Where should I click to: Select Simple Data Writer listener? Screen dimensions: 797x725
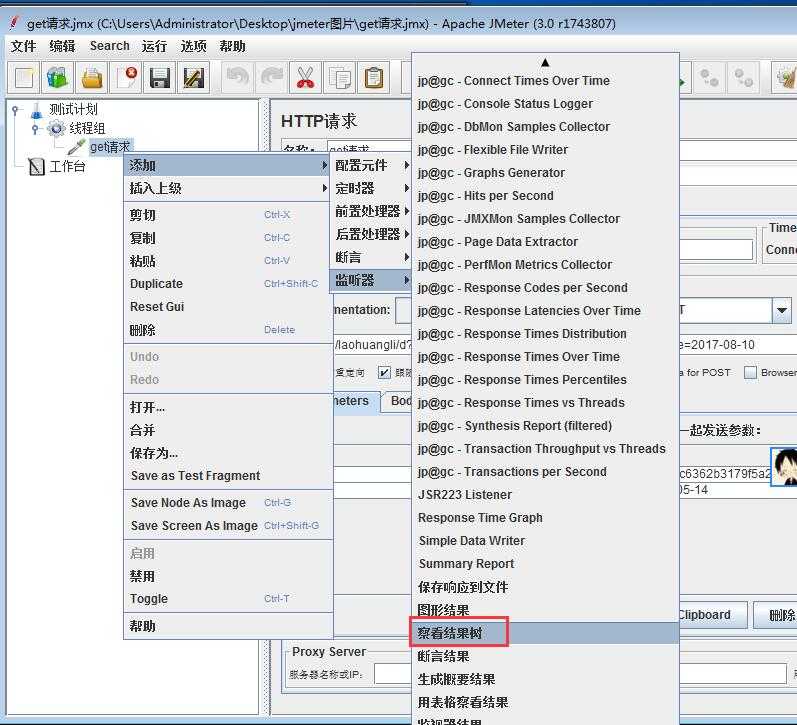click(x=545, y=541)
